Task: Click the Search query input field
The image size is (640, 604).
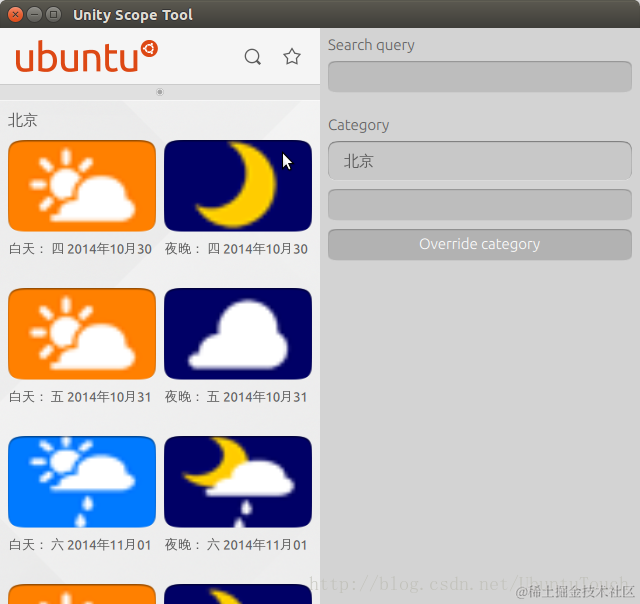Action: 480,77
